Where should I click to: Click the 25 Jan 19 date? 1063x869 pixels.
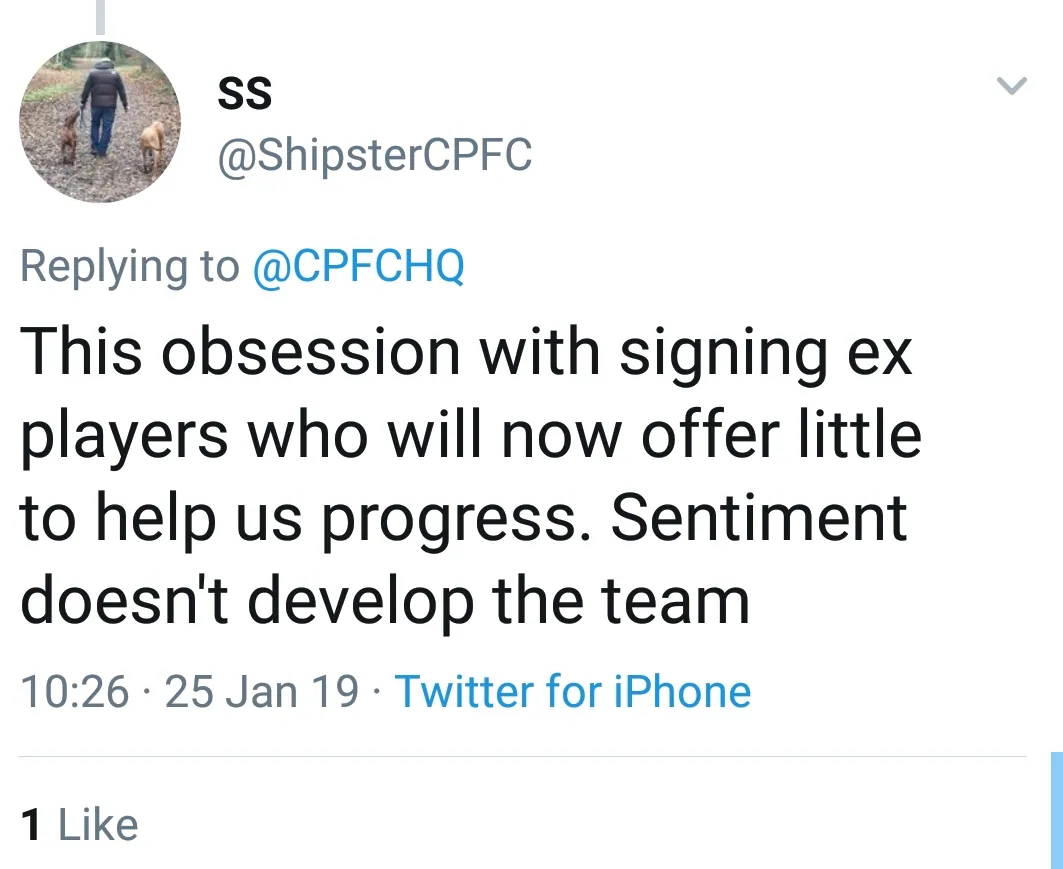(261, 692)
